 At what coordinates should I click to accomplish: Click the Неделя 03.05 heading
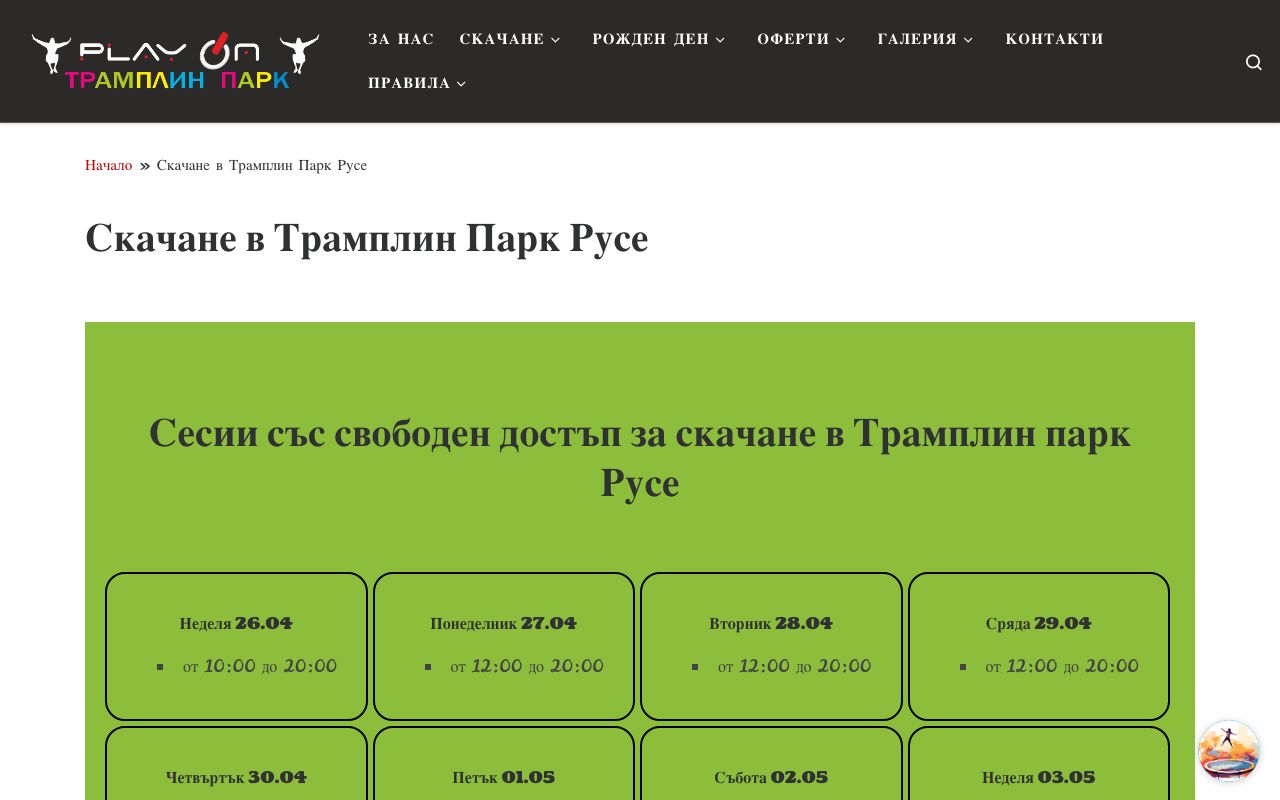point(1039,777)
